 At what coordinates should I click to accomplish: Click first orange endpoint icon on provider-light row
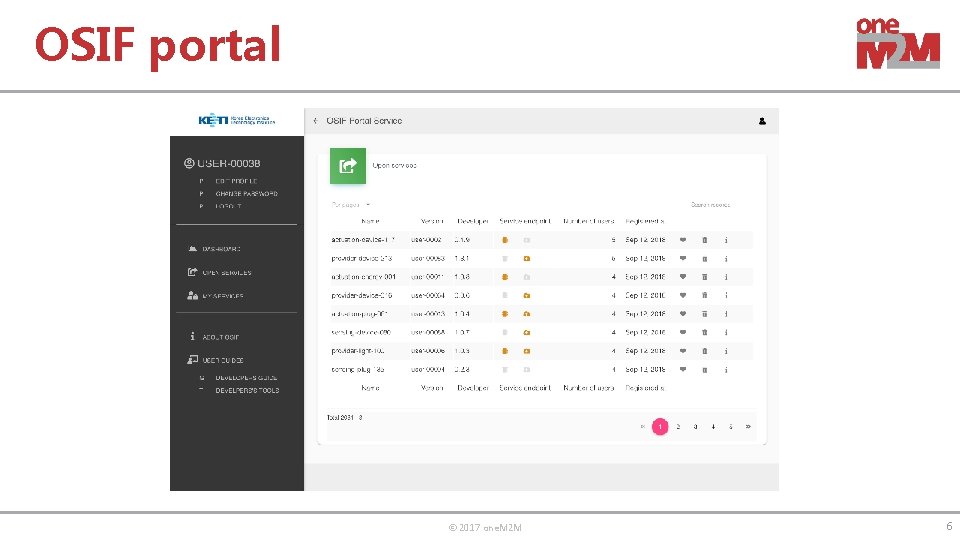(x=505, y=351)
